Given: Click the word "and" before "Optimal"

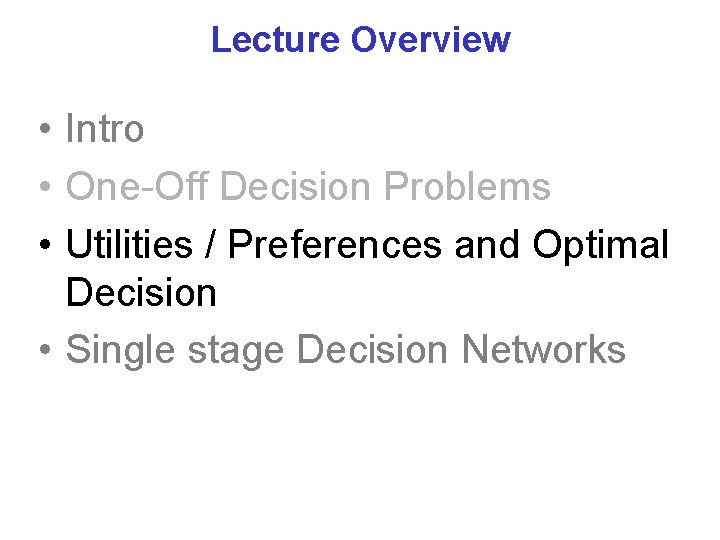Looking at the screenshot, I should 488,244.
